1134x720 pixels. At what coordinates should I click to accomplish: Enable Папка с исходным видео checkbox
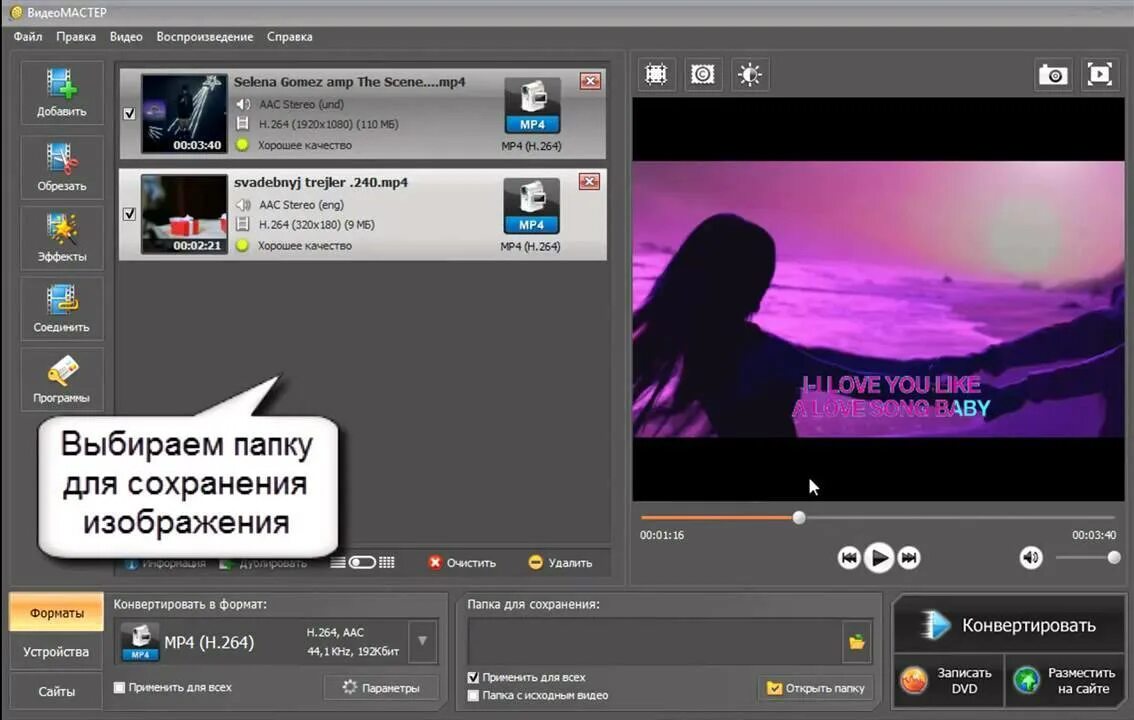pyautogui.click(x=473, y=695)
